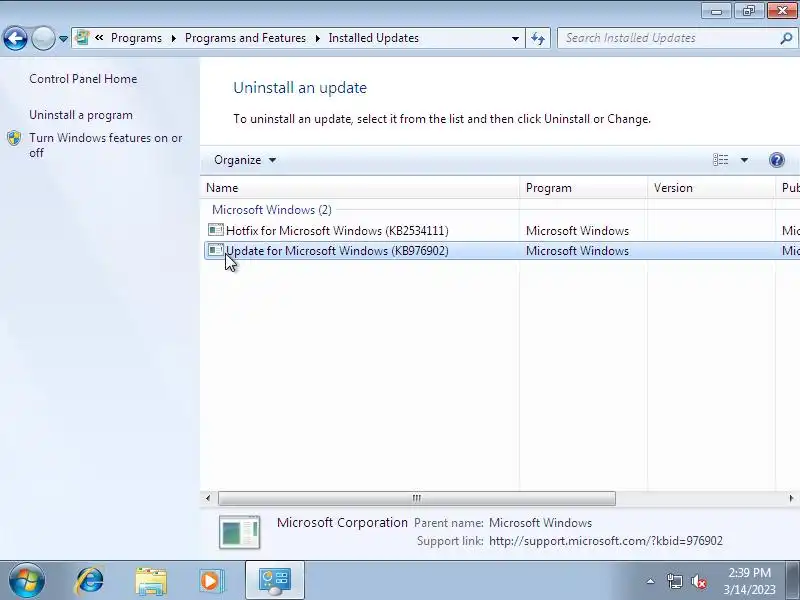This screenshot has height=600, width=800.
Task: Go back with the blue Back arrow
Action: pyautogui.click(x=15, y=38)
